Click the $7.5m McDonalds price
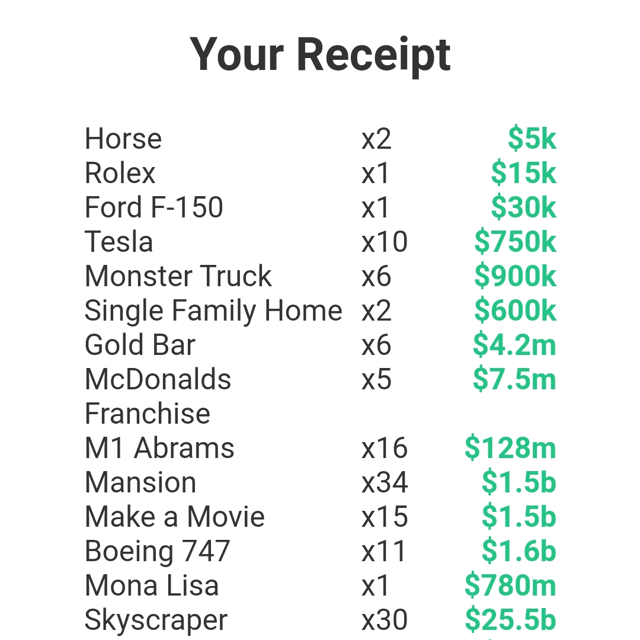This screenshot has width=640, height=640. pos(514,379)
